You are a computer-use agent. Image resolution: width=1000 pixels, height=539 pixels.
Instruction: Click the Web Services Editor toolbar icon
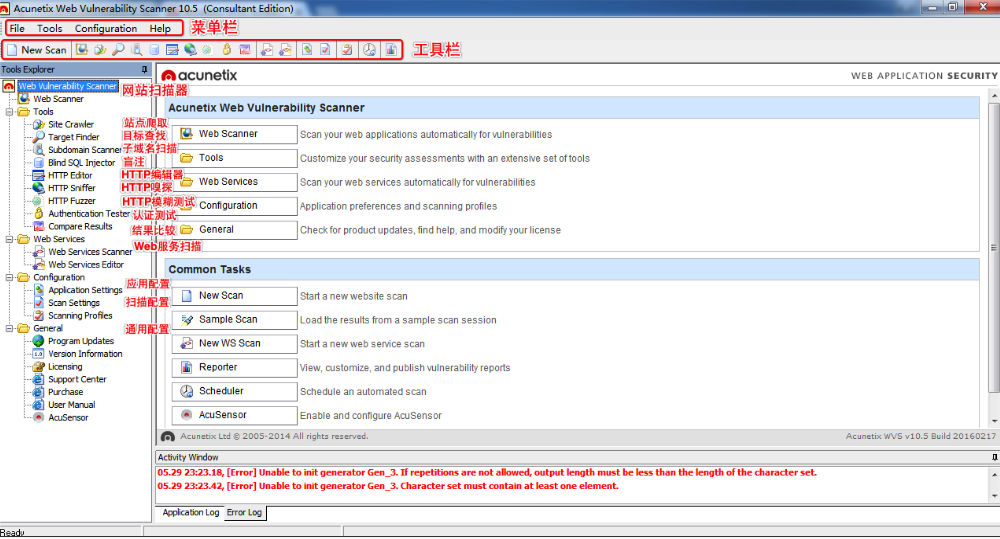(285, 50)
